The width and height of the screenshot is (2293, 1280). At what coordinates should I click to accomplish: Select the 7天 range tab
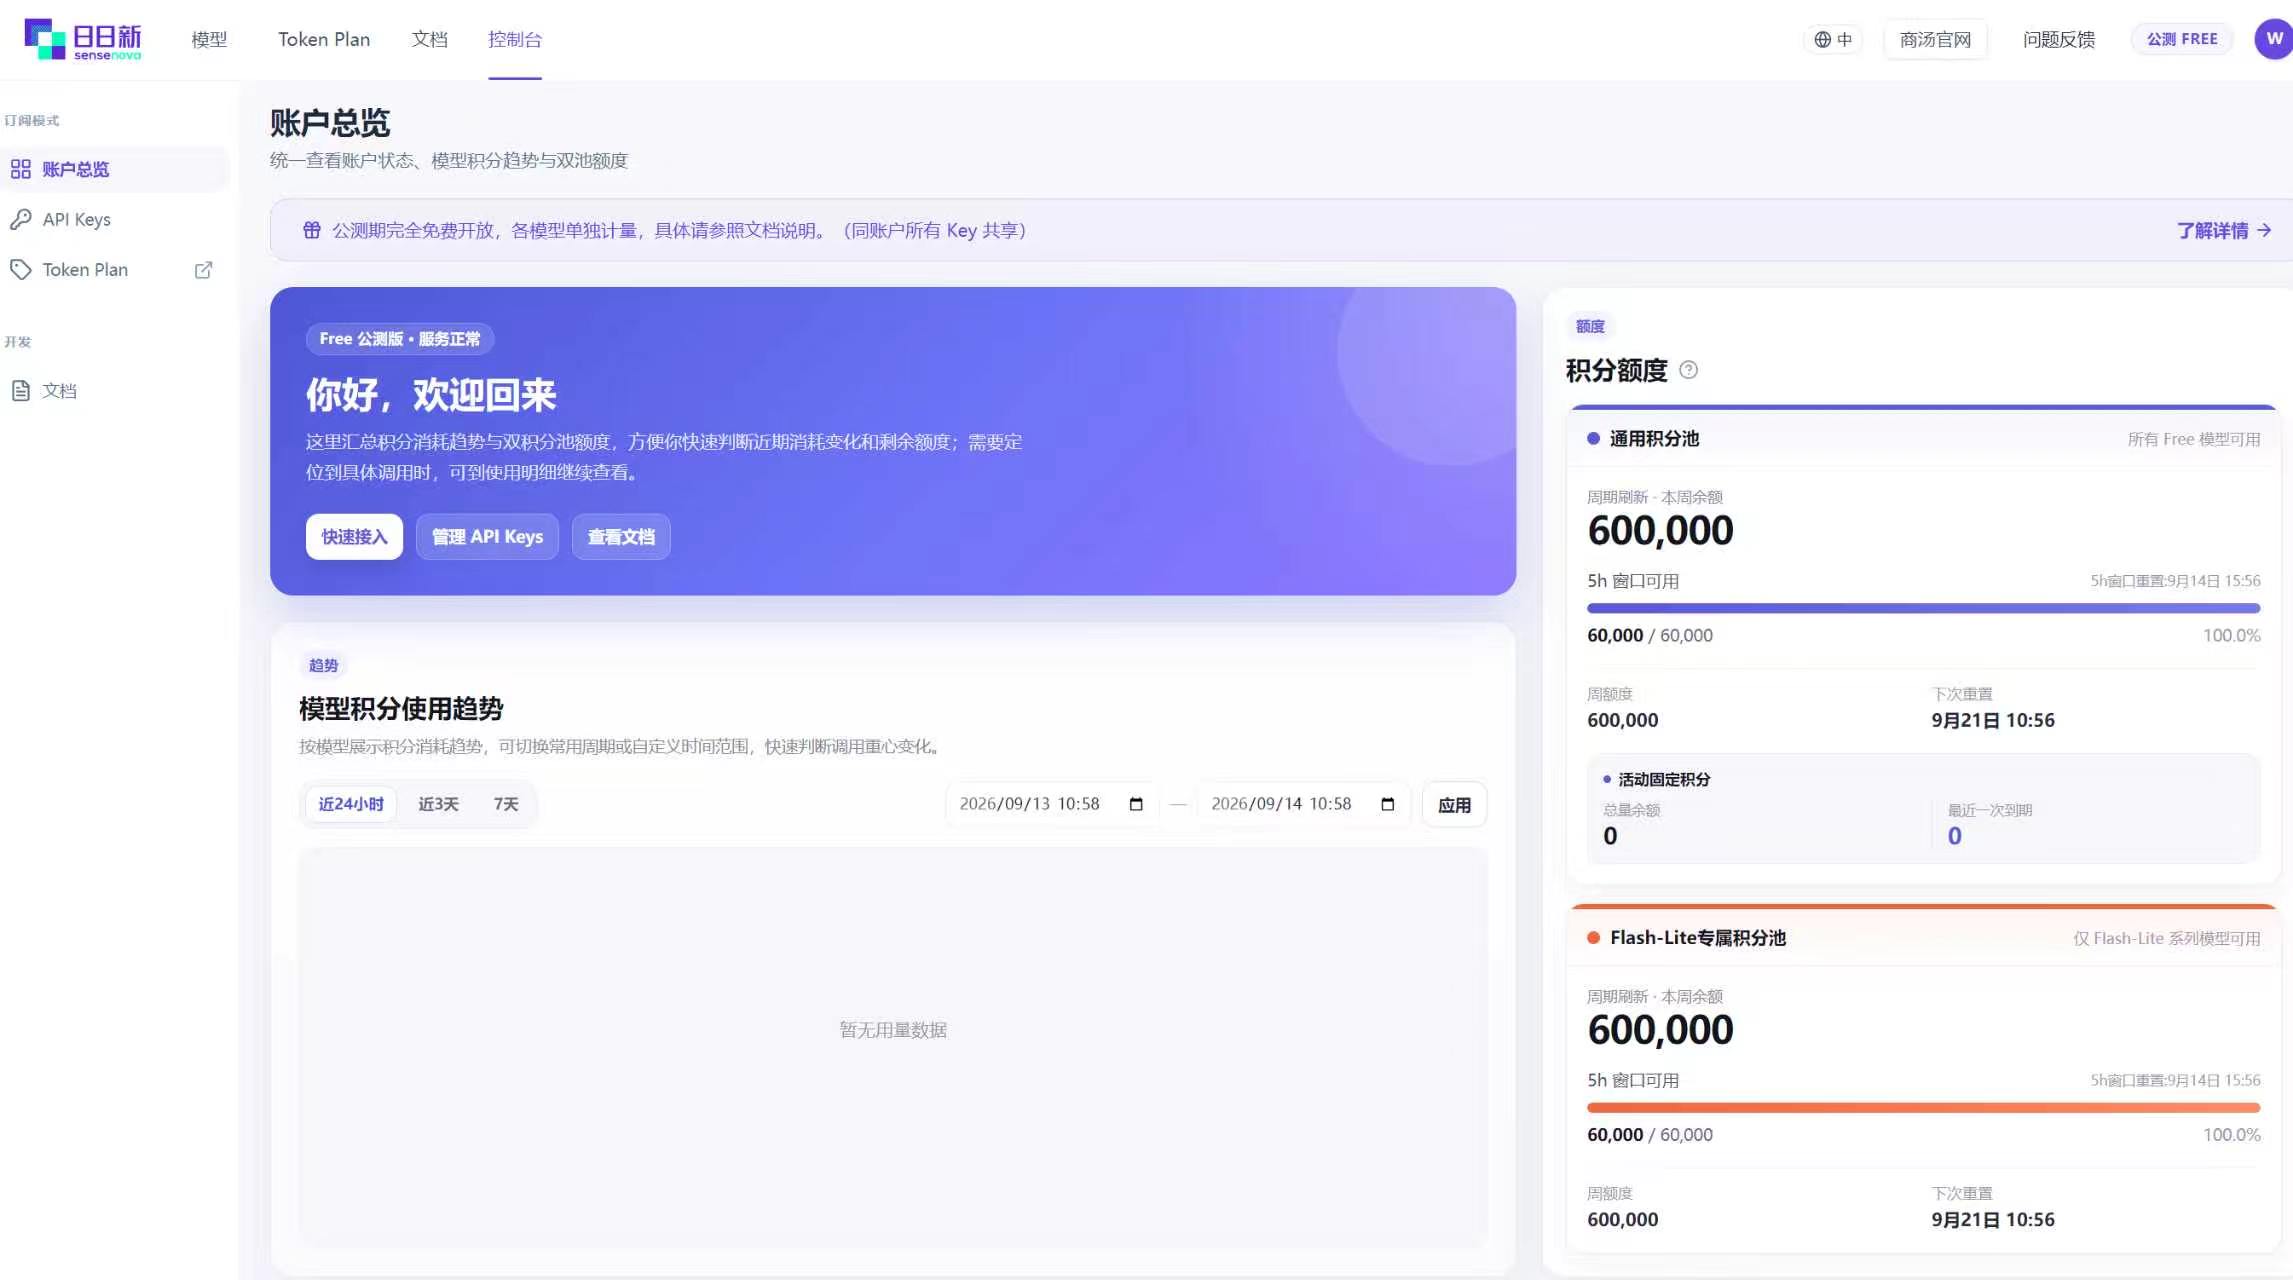(506, 804)
